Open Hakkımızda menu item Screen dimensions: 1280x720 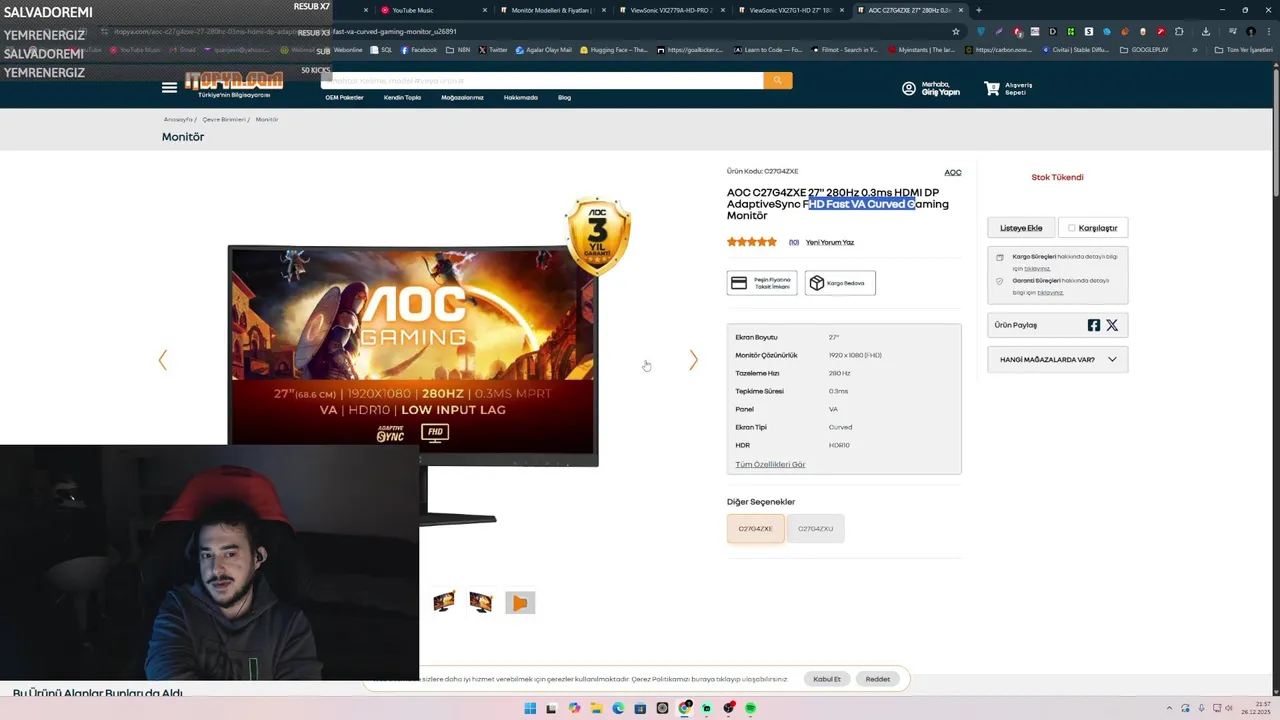tap(521, 98)
